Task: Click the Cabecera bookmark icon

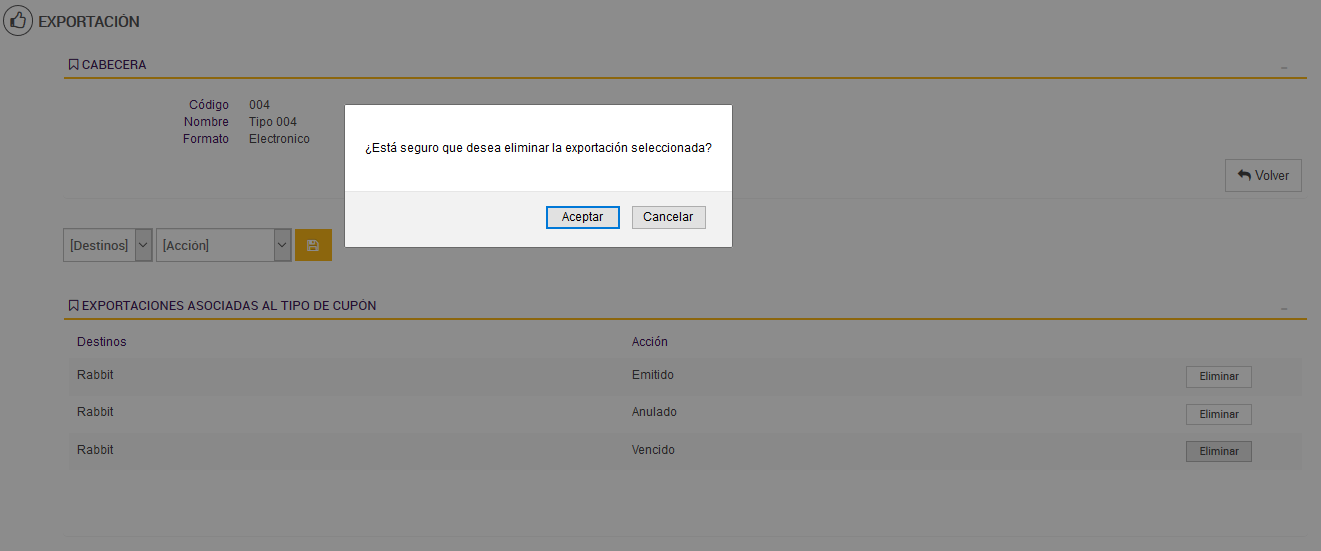Action: (73, 65)
